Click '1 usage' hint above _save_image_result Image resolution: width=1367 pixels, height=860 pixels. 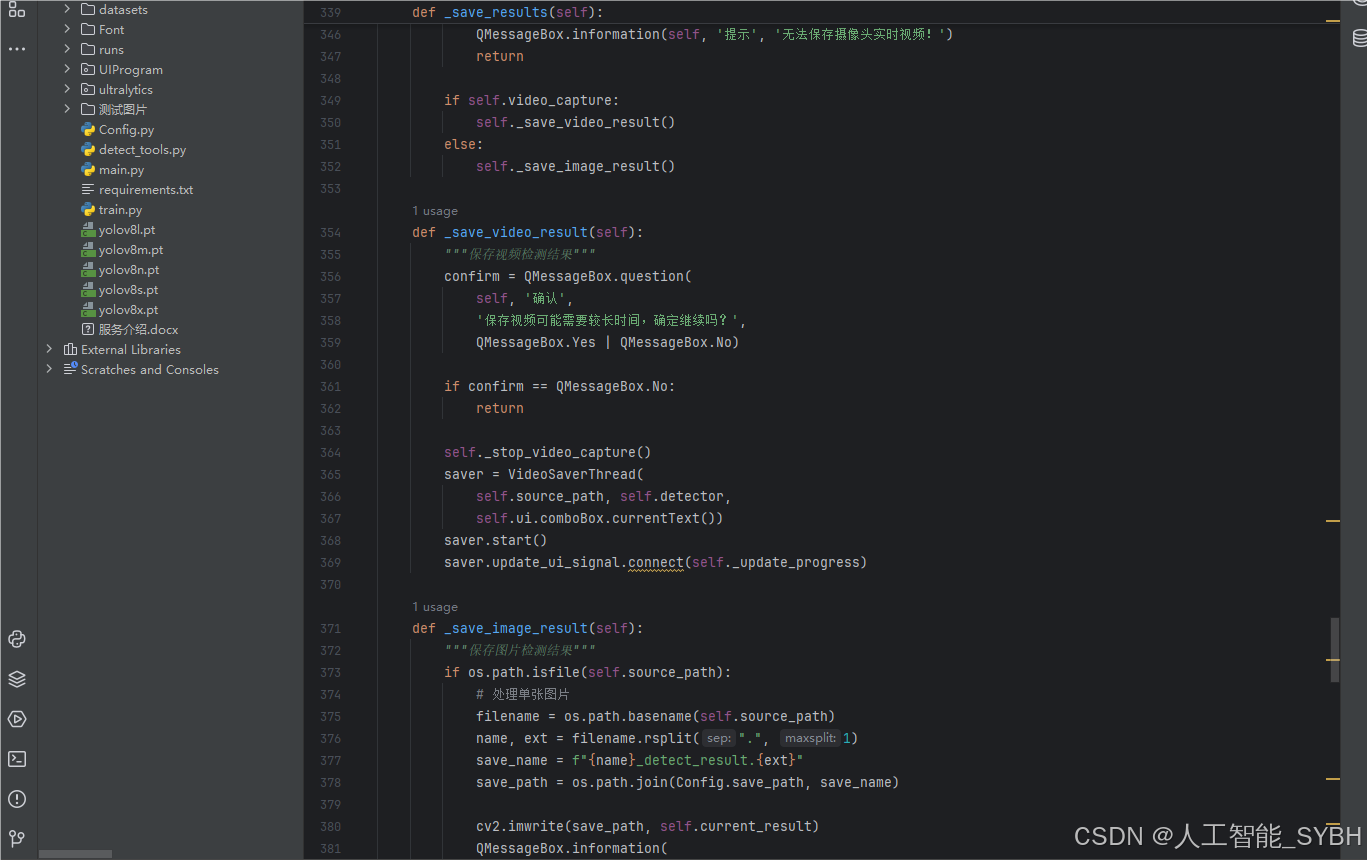pyautogui.click(x=435, y=607)
